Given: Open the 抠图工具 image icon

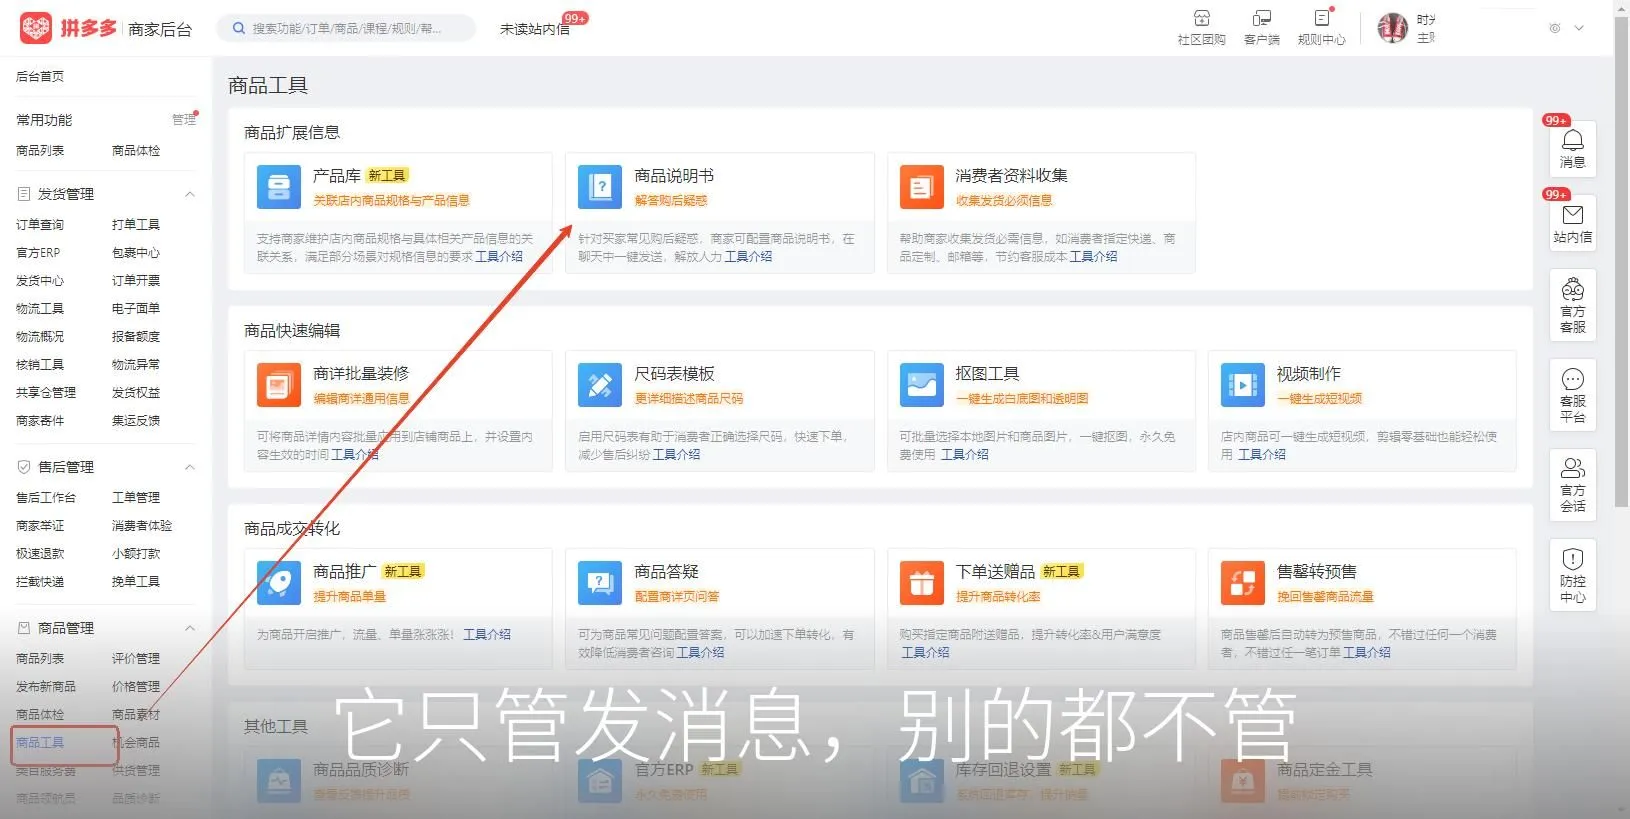Looking at the screenshot, I should coord(921,385).
